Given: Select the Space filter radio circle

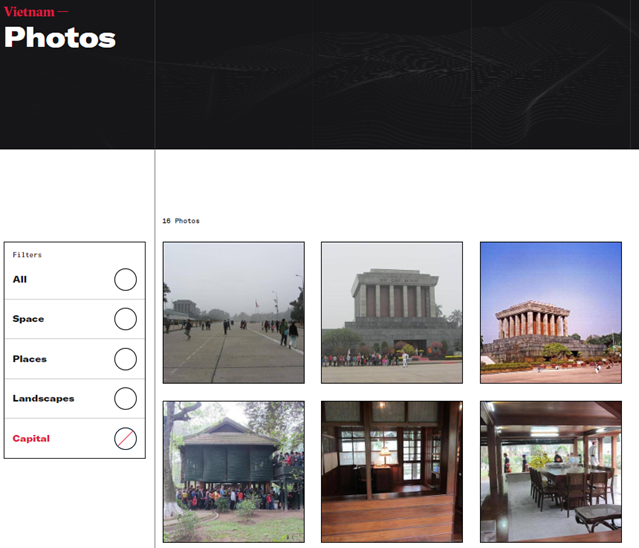Looking at the screenshot, I should point(125,319).
